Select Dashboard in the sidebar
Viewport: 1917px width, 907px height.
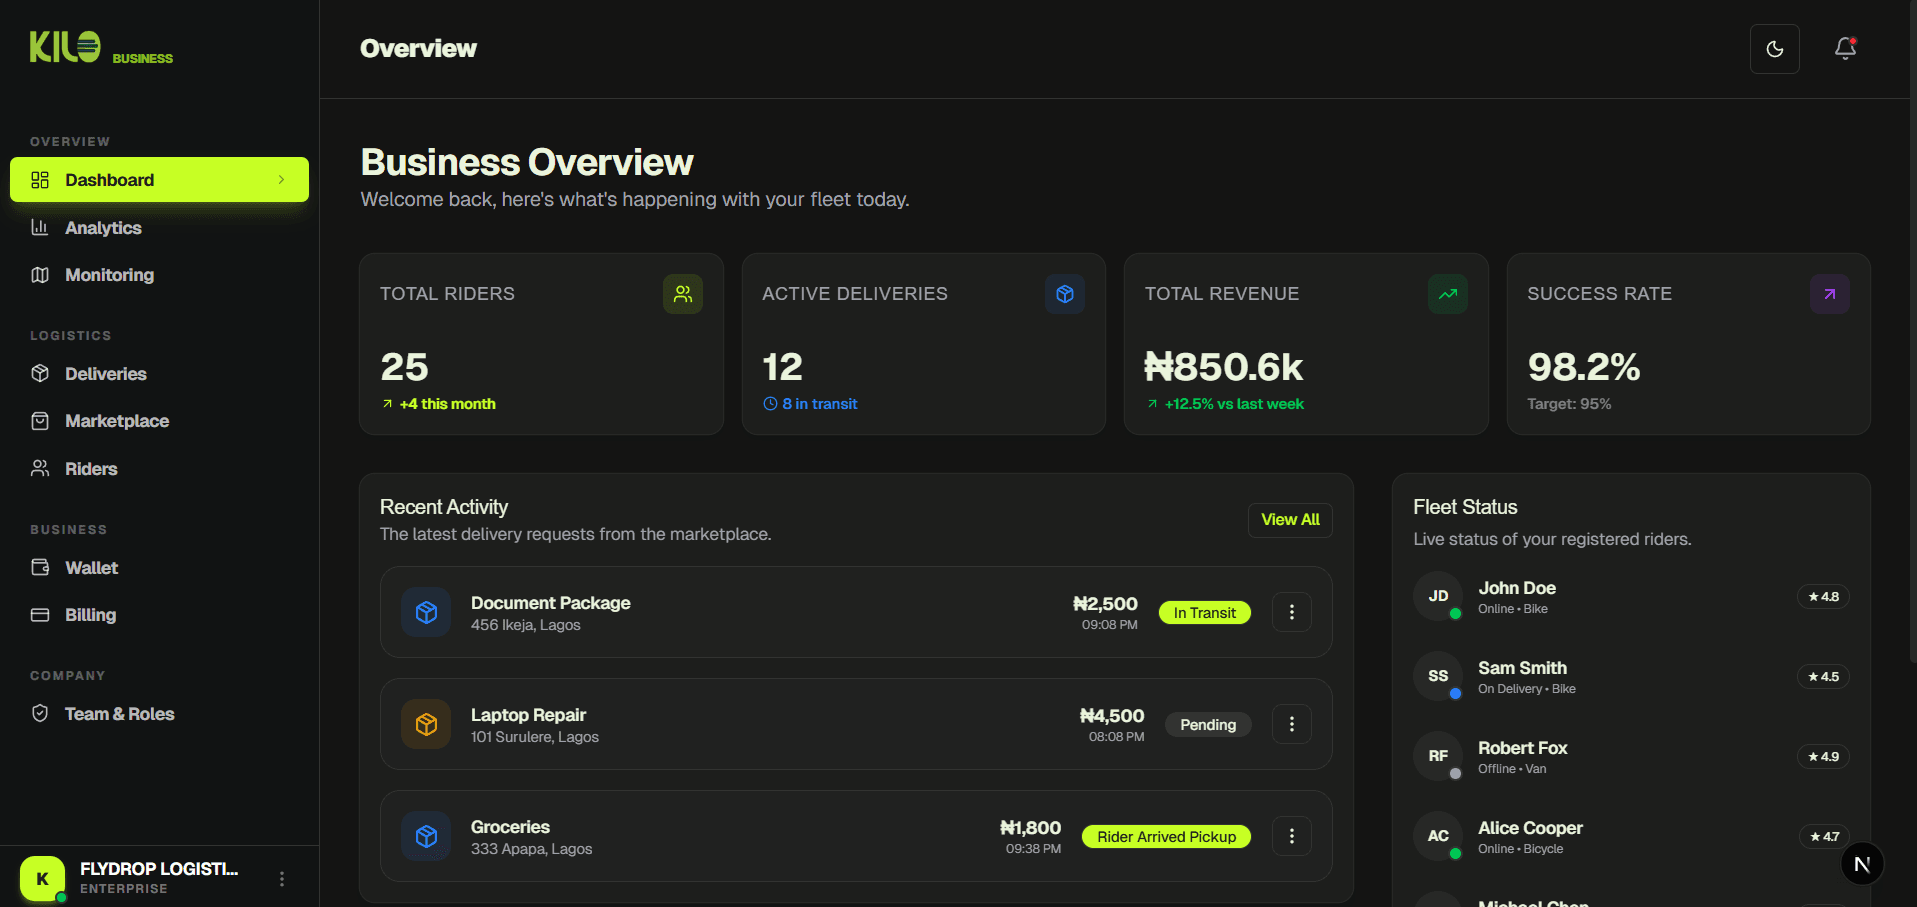pyautogui.click(x=109, y=180)
